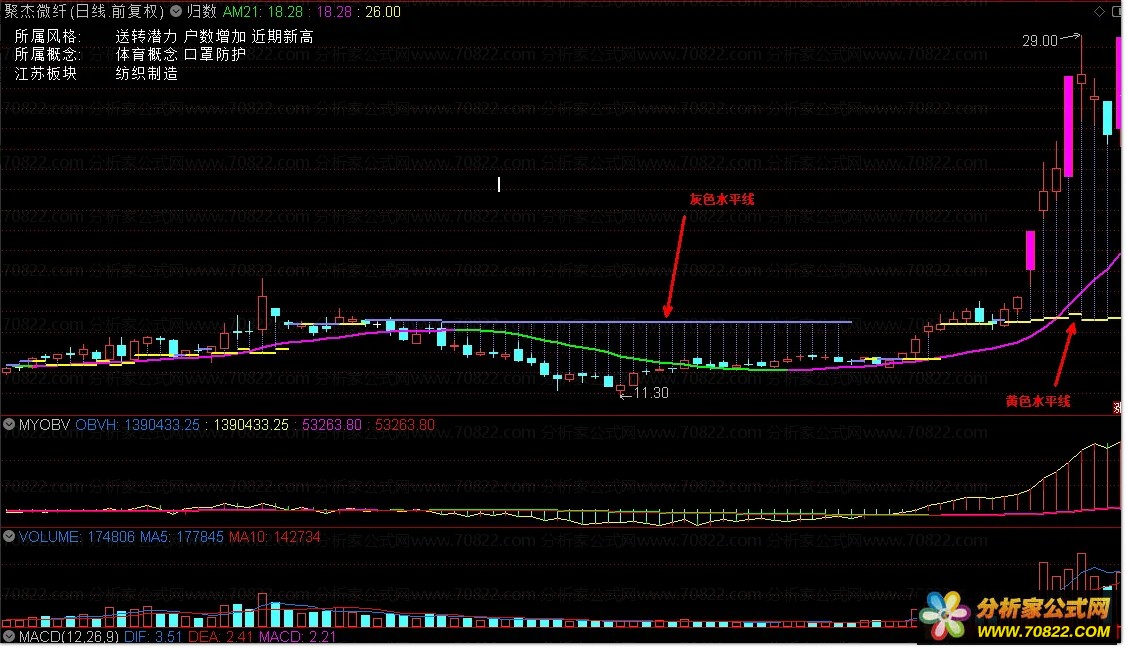Screen dimensions: 1127x648
Task: Click the 江苏板块 label
Action: tap(45, 73)
